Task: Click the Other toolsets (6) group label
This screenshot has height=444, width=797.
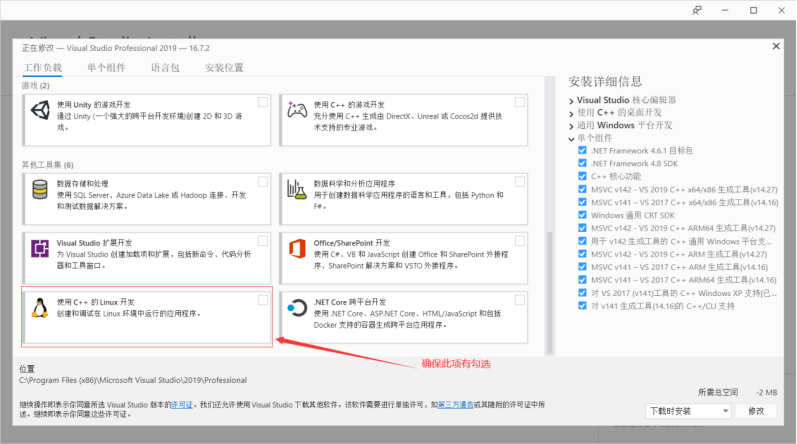Action: click(47, 165)
